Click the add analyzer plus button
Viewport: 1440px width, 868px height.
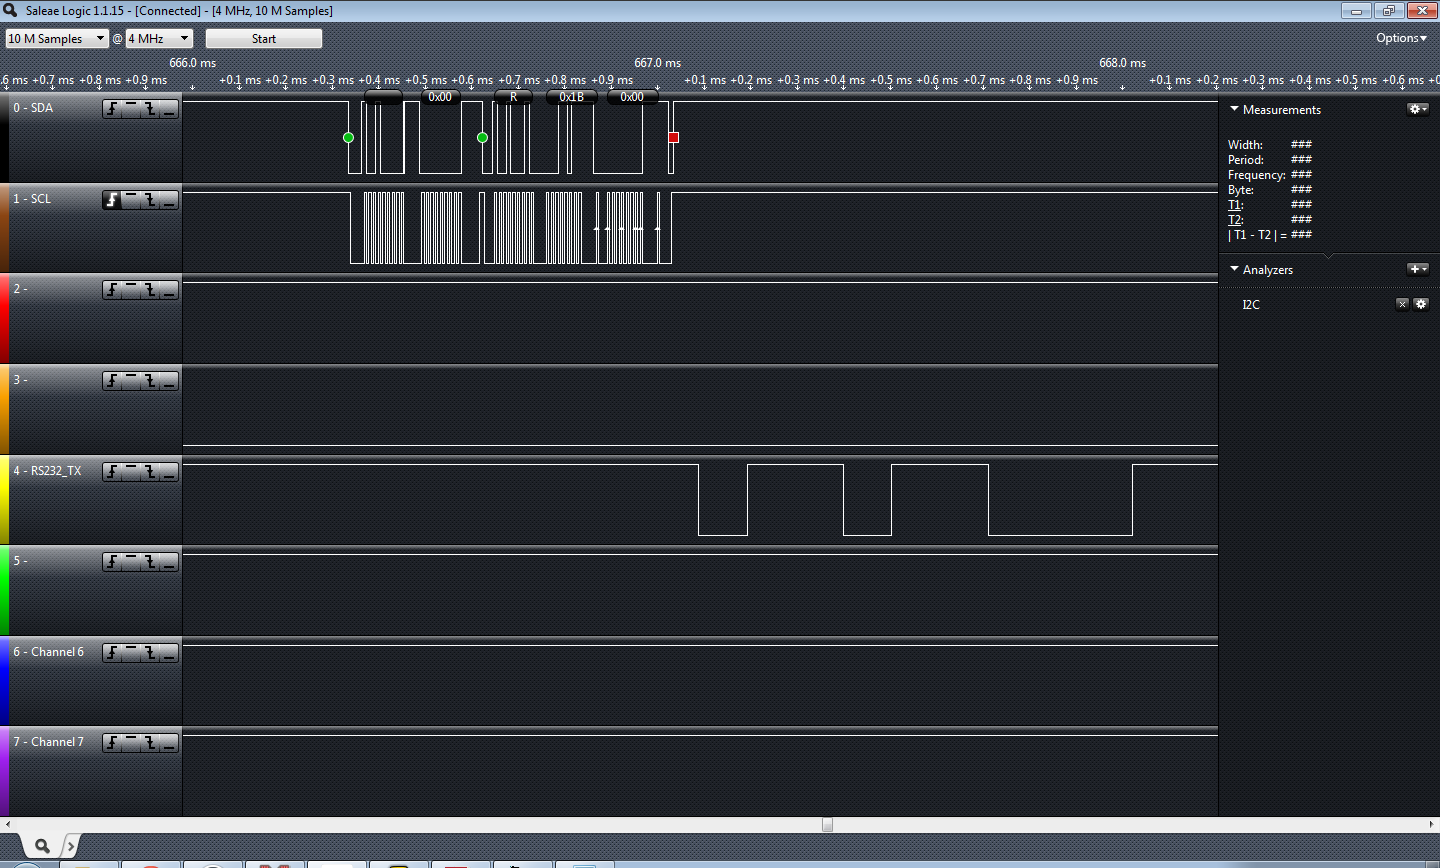[x=1417, y=269]
